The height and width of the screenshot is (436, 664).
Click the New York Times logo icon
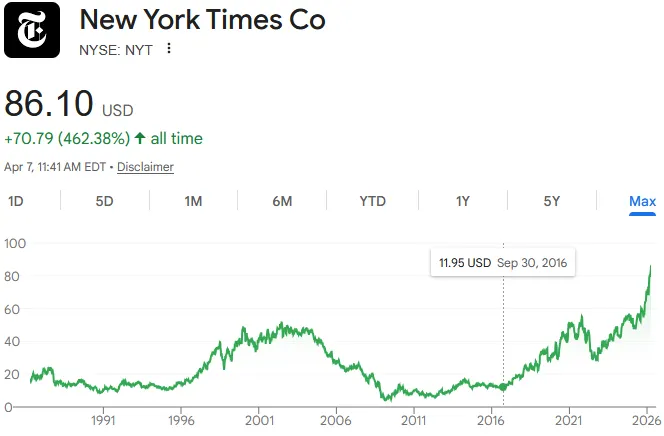33,30
